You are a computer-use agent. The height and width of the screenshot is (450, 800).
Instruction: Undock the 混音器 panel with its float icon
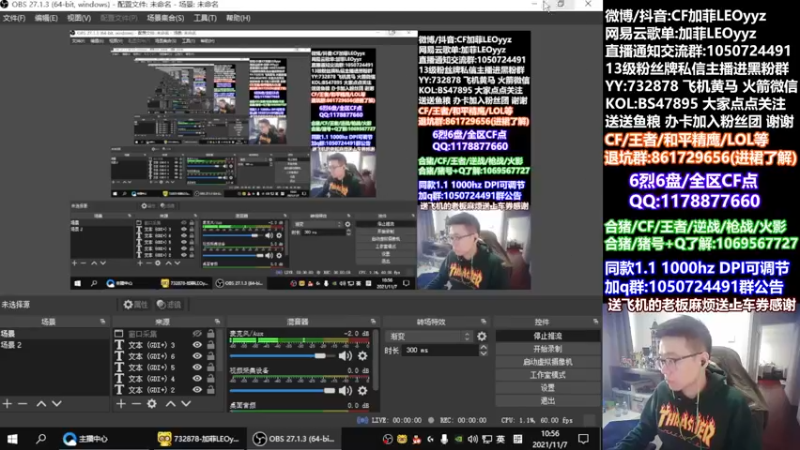pyautogui.click(x=373, y=321)
